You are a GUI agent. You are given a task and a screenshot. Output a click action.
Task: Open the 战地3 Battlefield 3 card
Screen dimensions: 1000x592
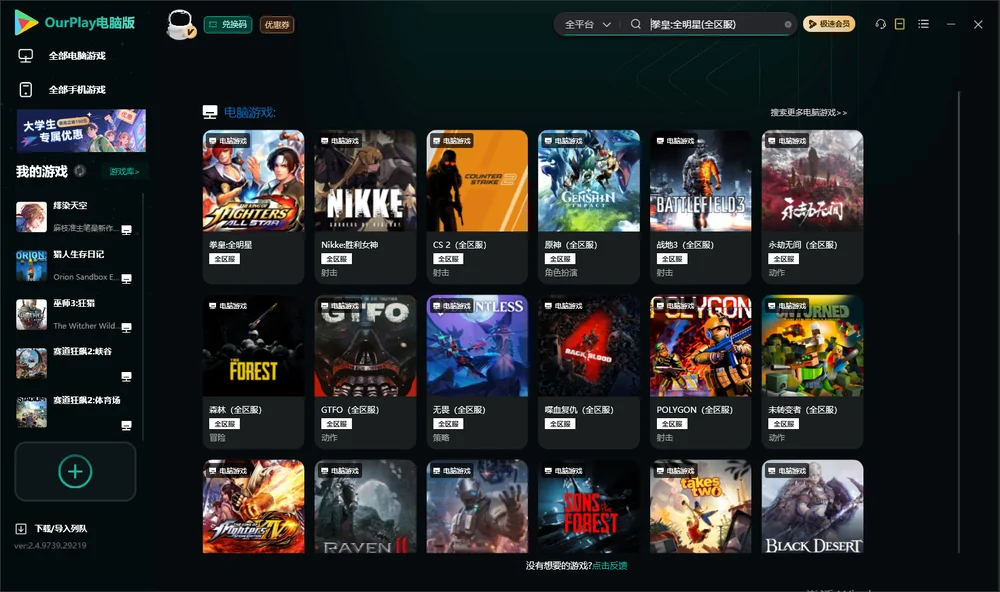click(x=701, y=207)
